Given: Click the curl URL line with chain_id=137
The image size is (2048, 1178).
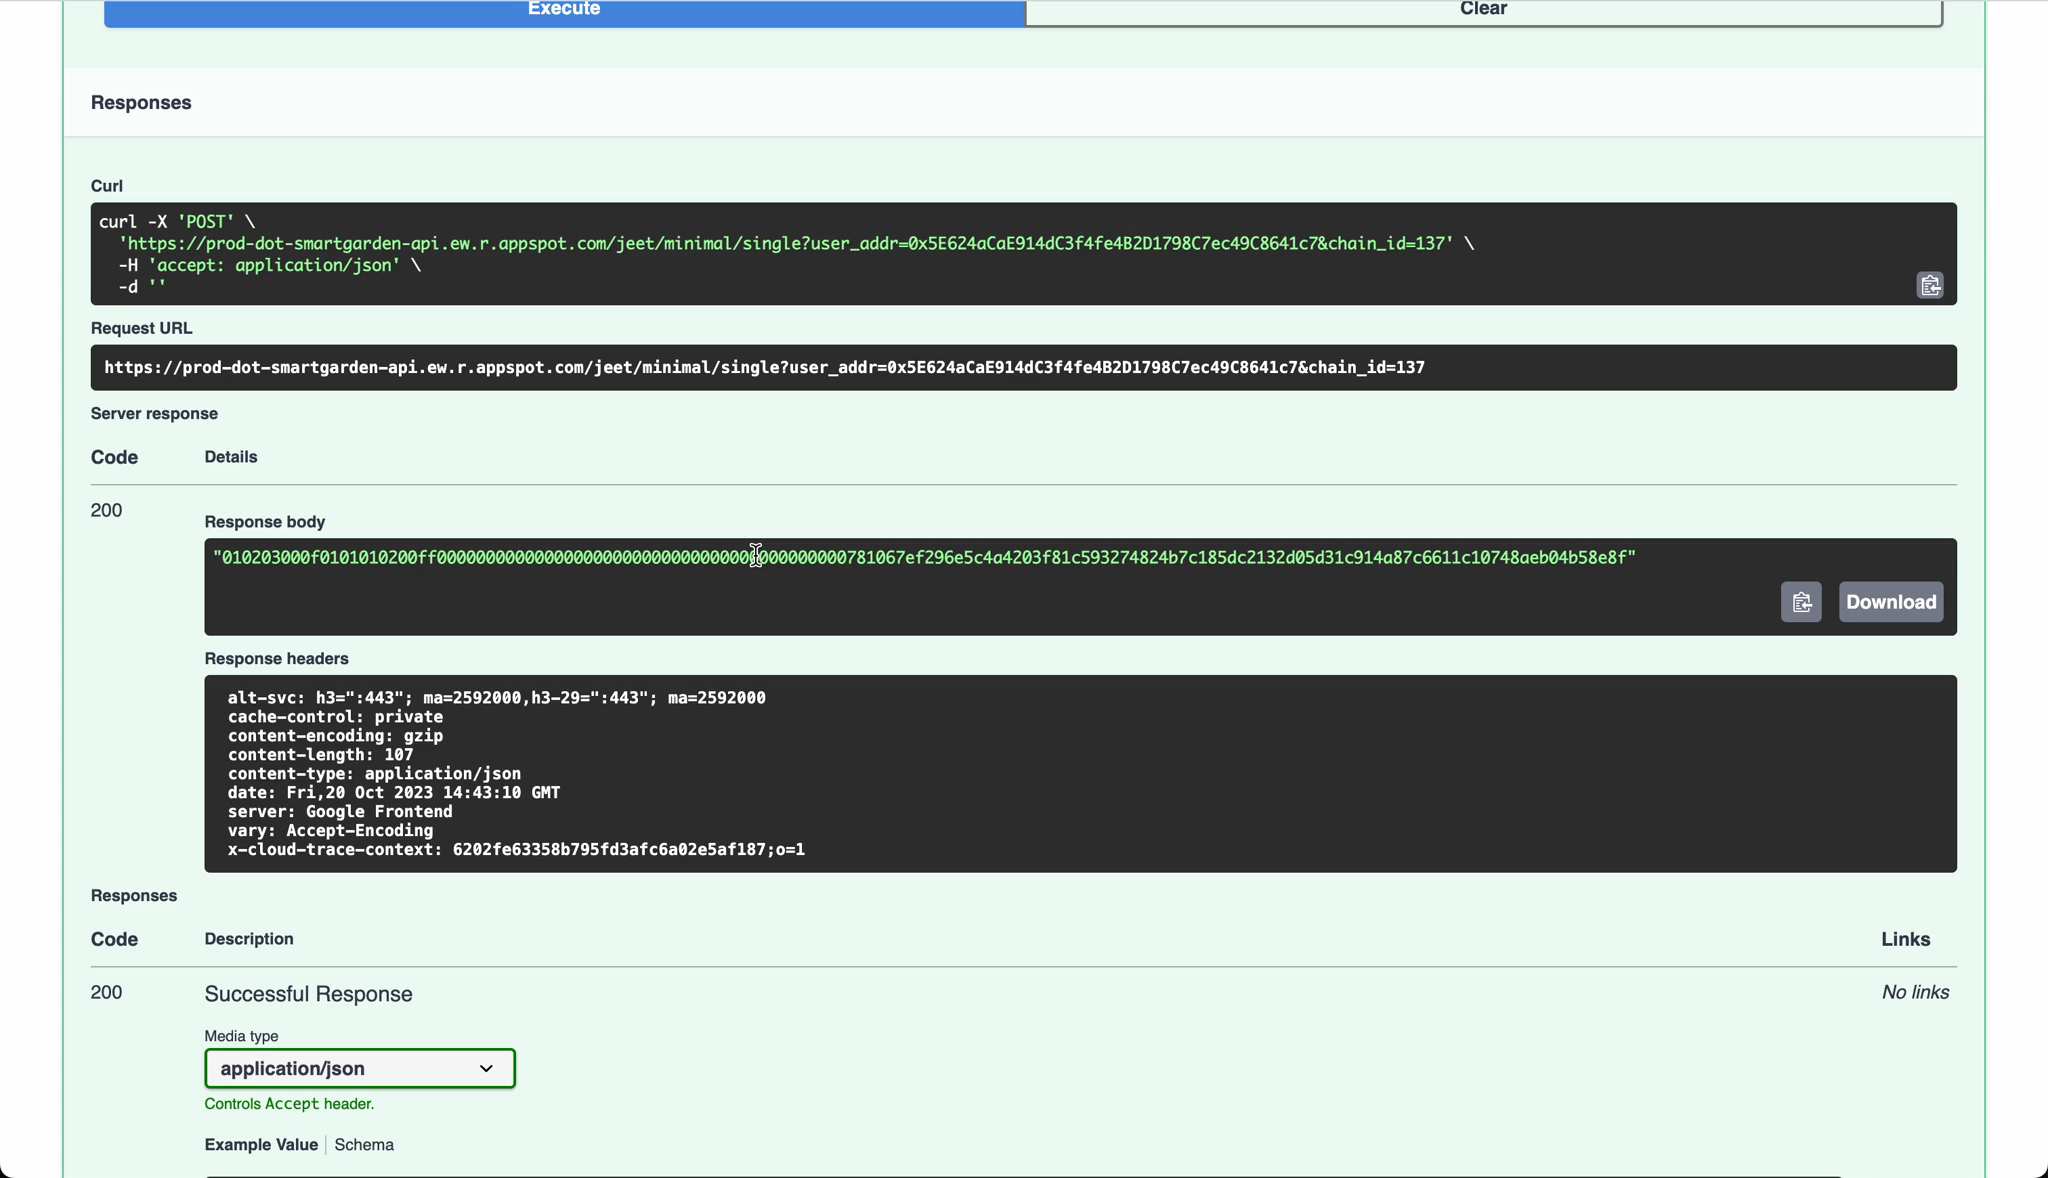Looking at the screenshot, I should [x=796, y=244].
